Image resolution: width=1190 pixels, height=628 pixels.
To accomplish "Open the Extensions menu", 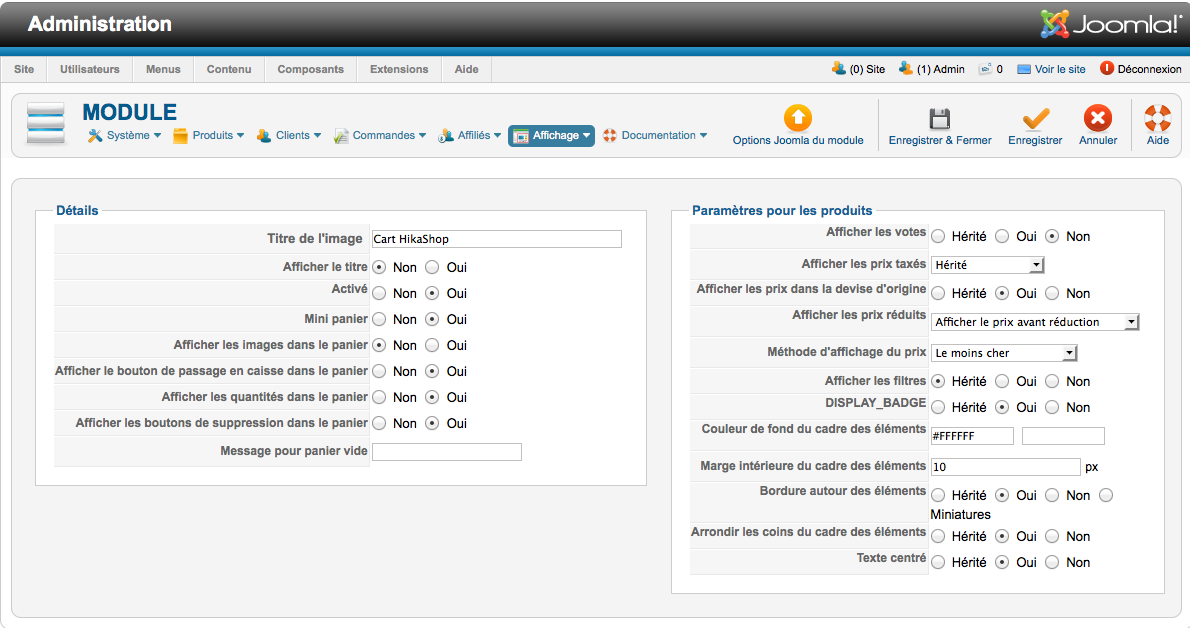I will click(x=399, y=69).
